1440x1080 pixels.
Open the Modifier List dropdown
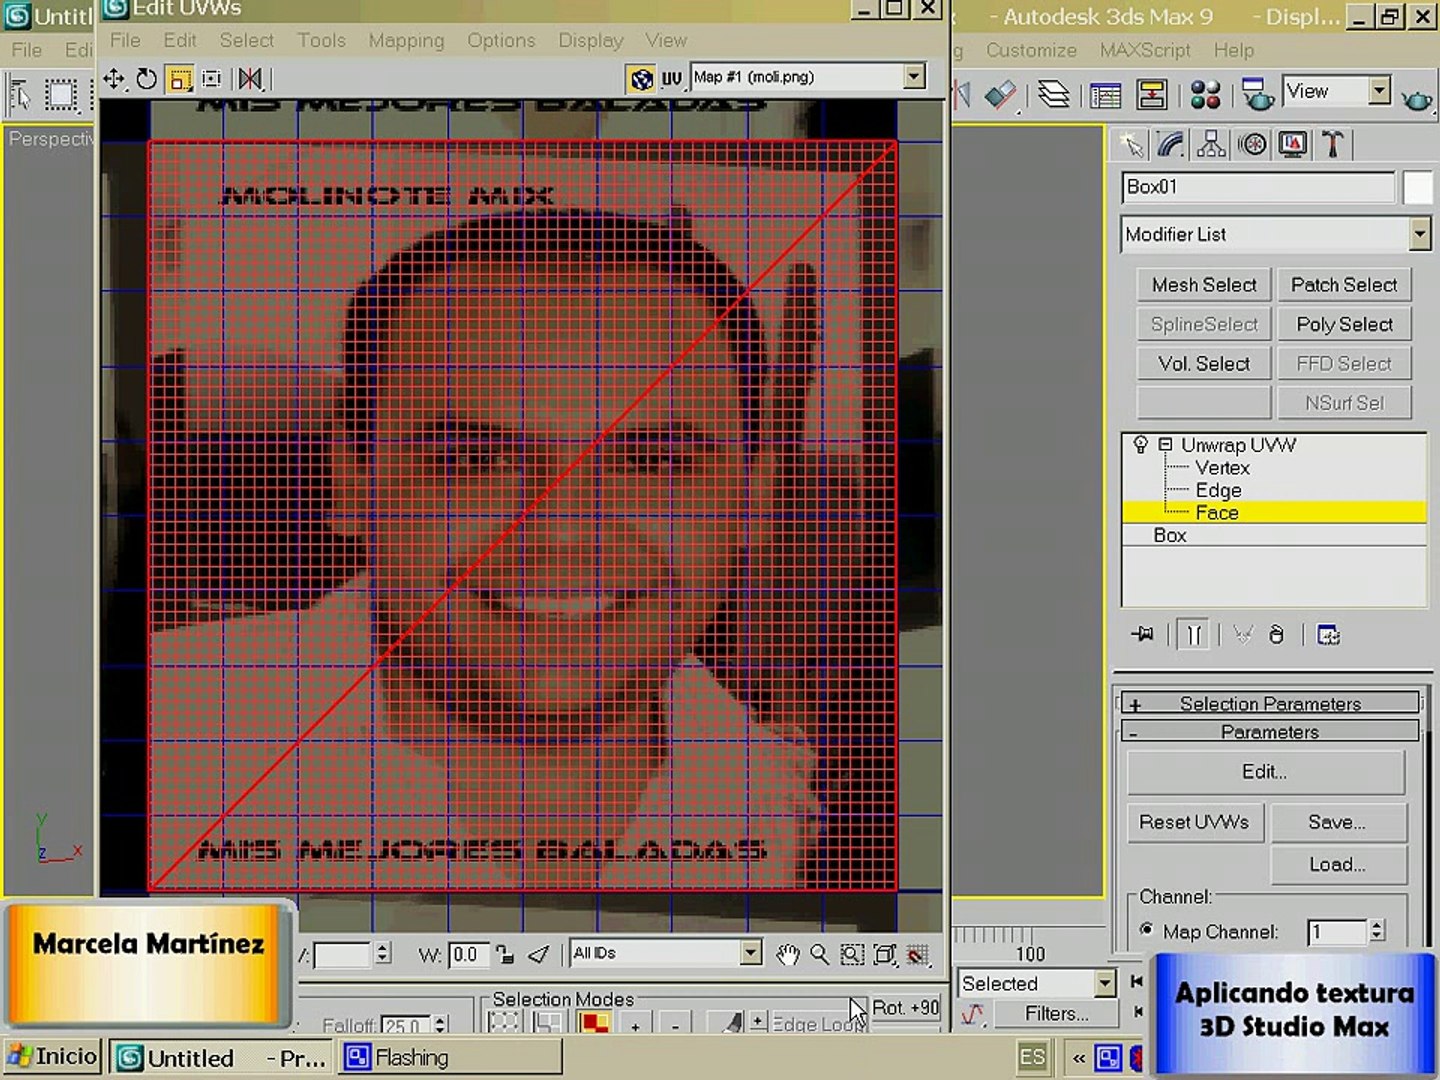pos(1419,235)
